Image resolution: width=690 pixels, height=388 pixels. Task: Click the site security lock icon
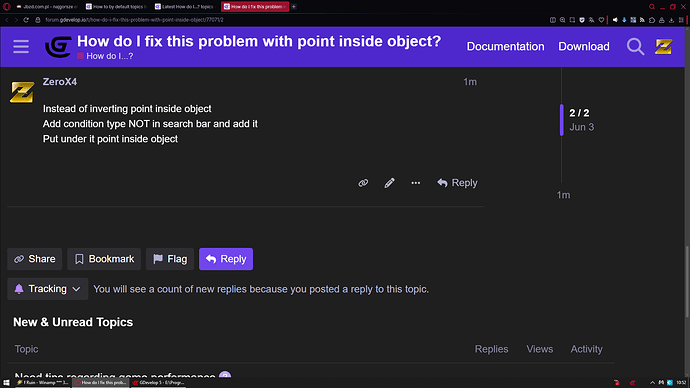pos(38,20)
